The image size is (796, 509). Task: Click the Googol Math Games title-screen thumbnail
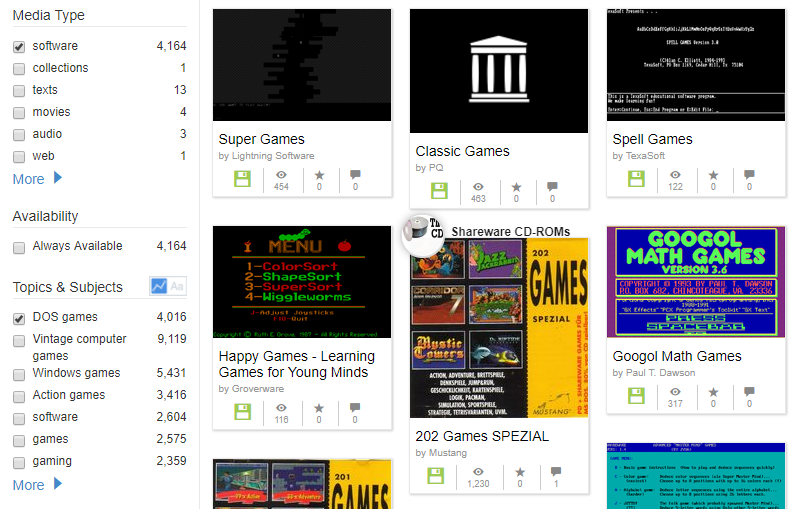696,282
